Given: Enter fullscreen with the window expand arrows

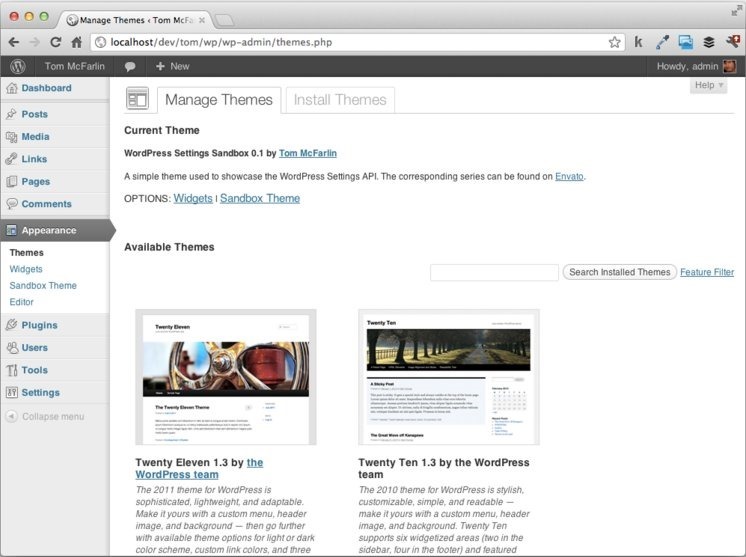Looking at the screenshot, I should [x=736, y=11].
